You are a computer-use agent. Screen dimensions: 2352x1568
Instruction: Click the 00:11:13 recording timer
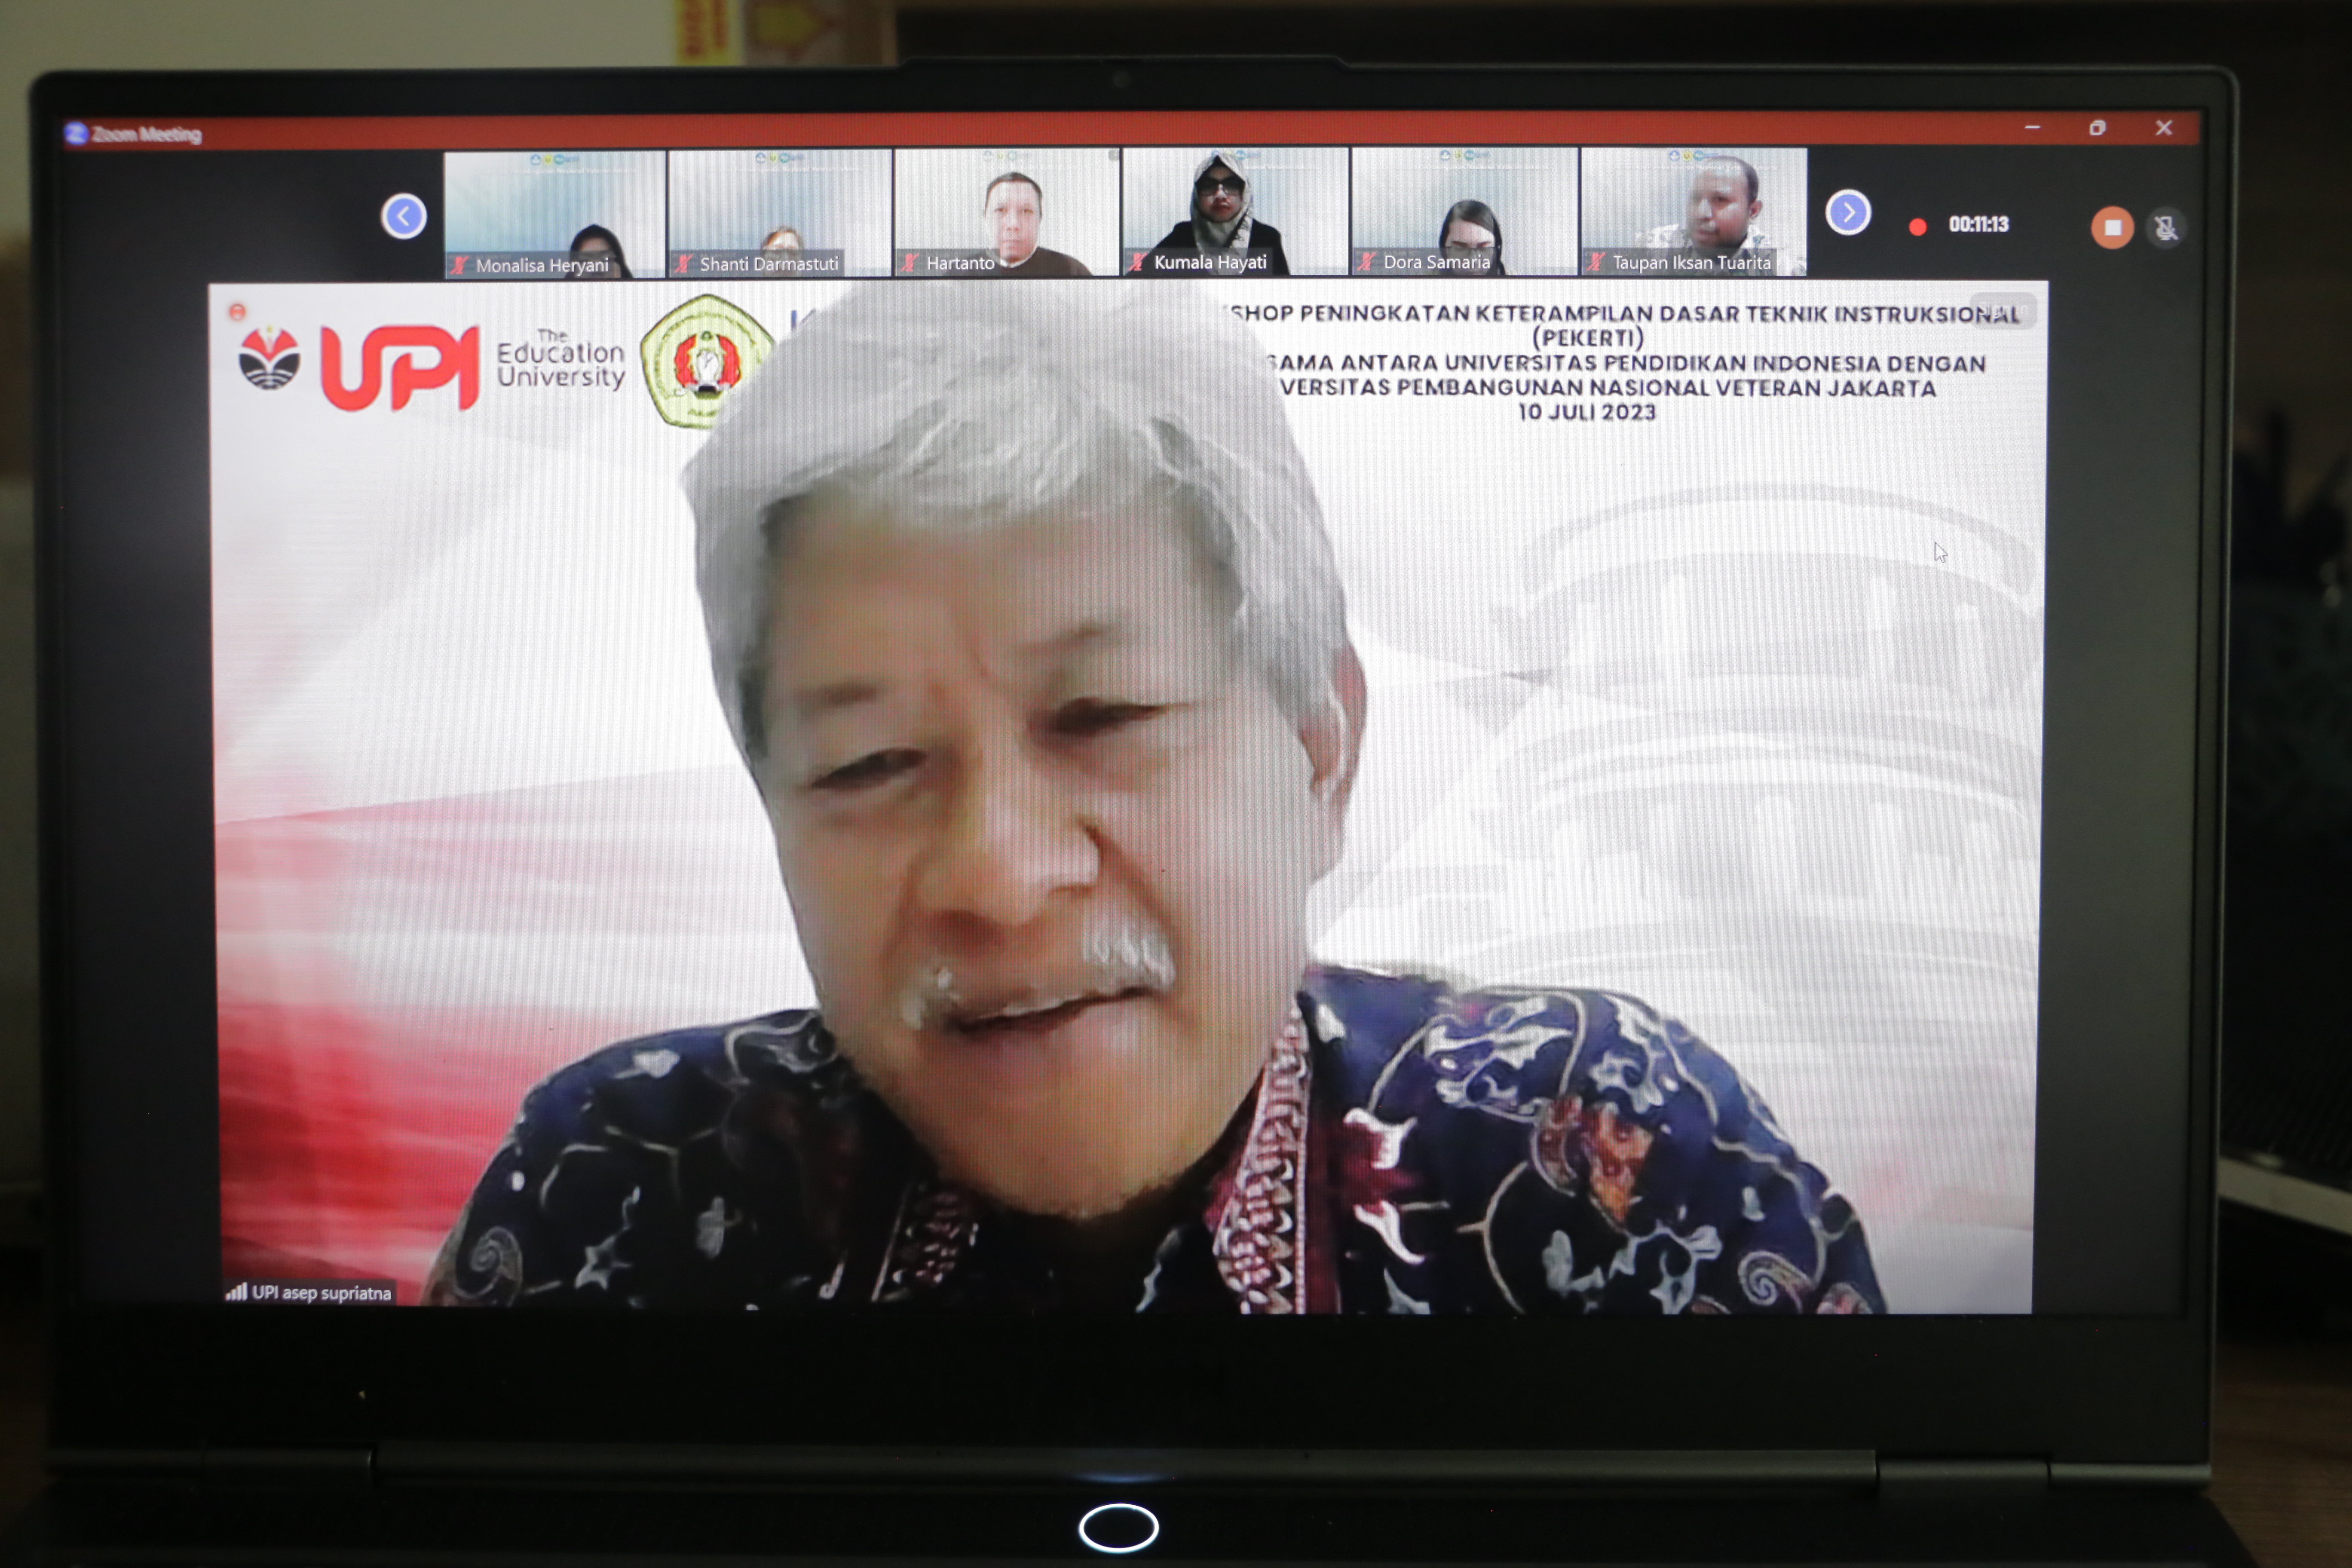[x=1978, y=225]
